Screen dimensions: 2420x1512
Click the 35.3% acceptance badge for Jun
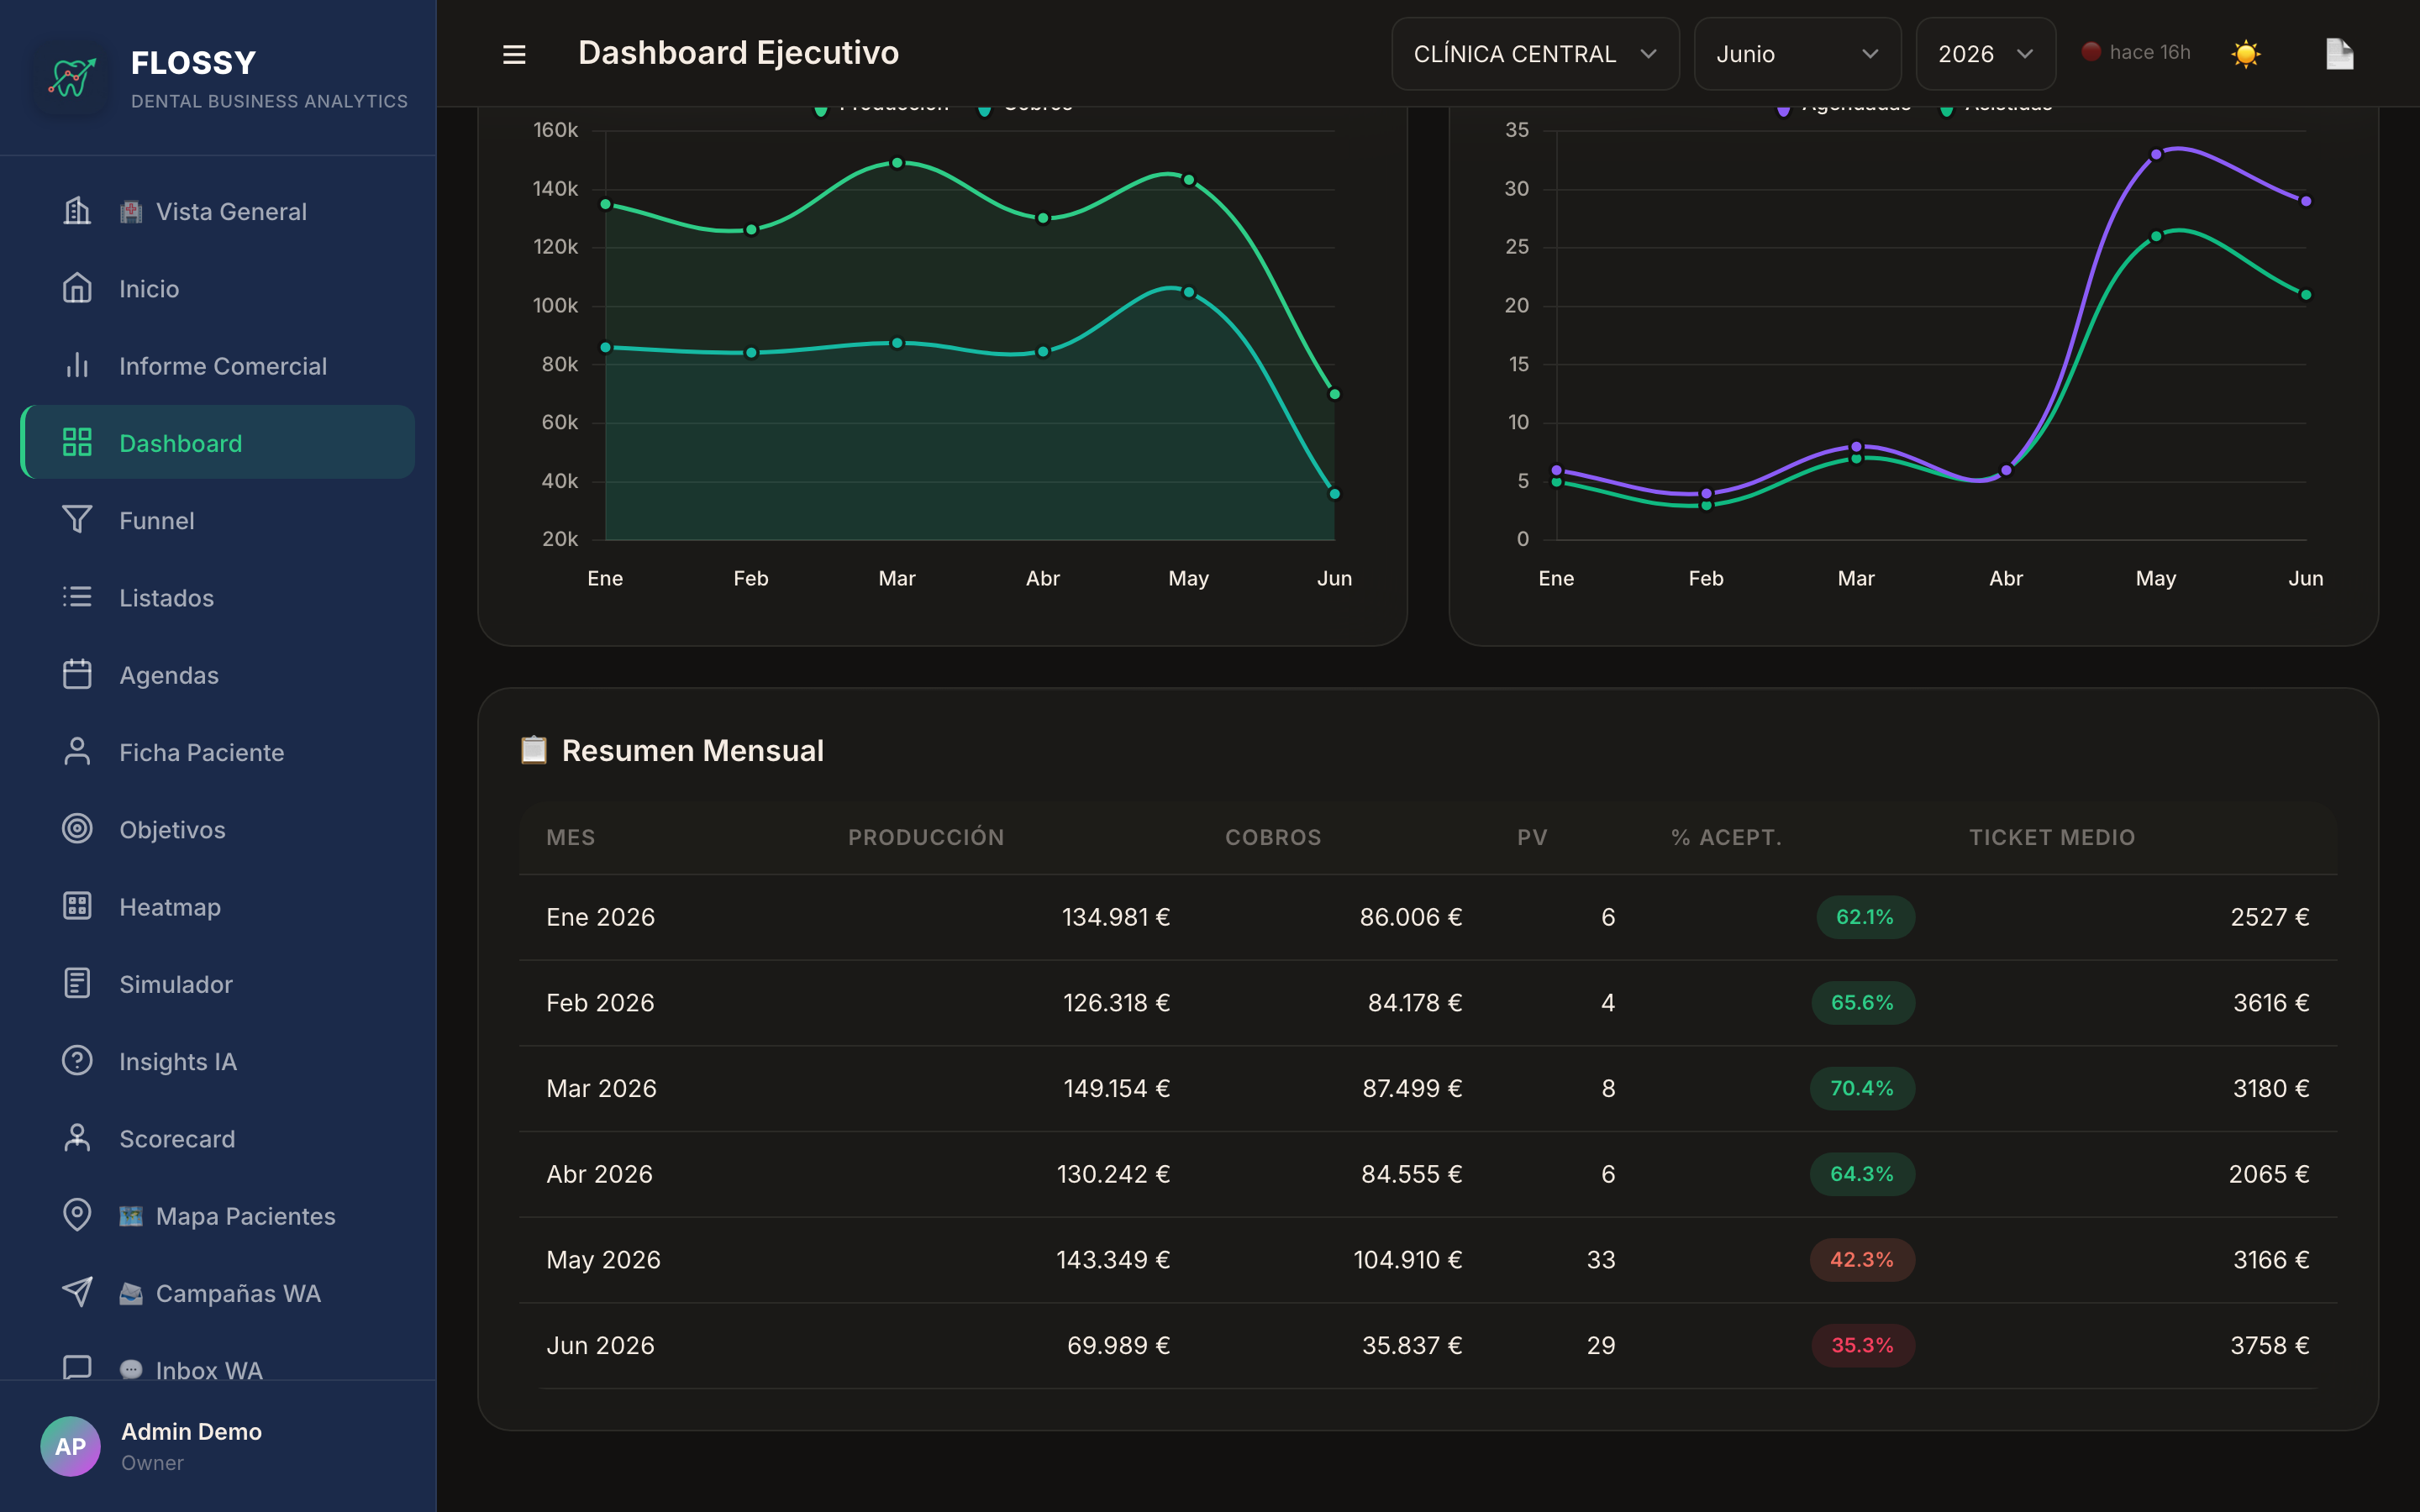click(x=1862, y=1345)
